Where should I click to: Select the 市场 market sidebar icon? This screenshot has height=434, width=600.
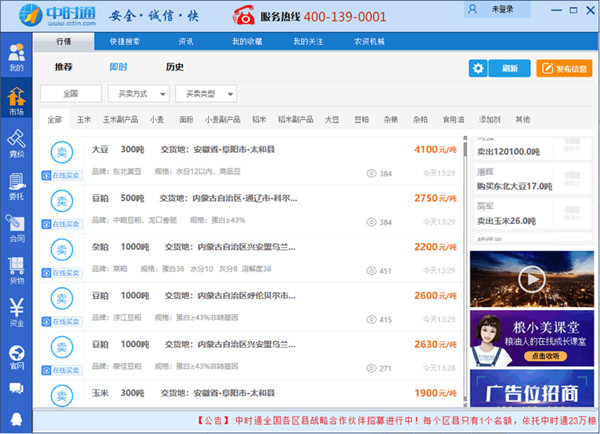(x=16, y=100)
